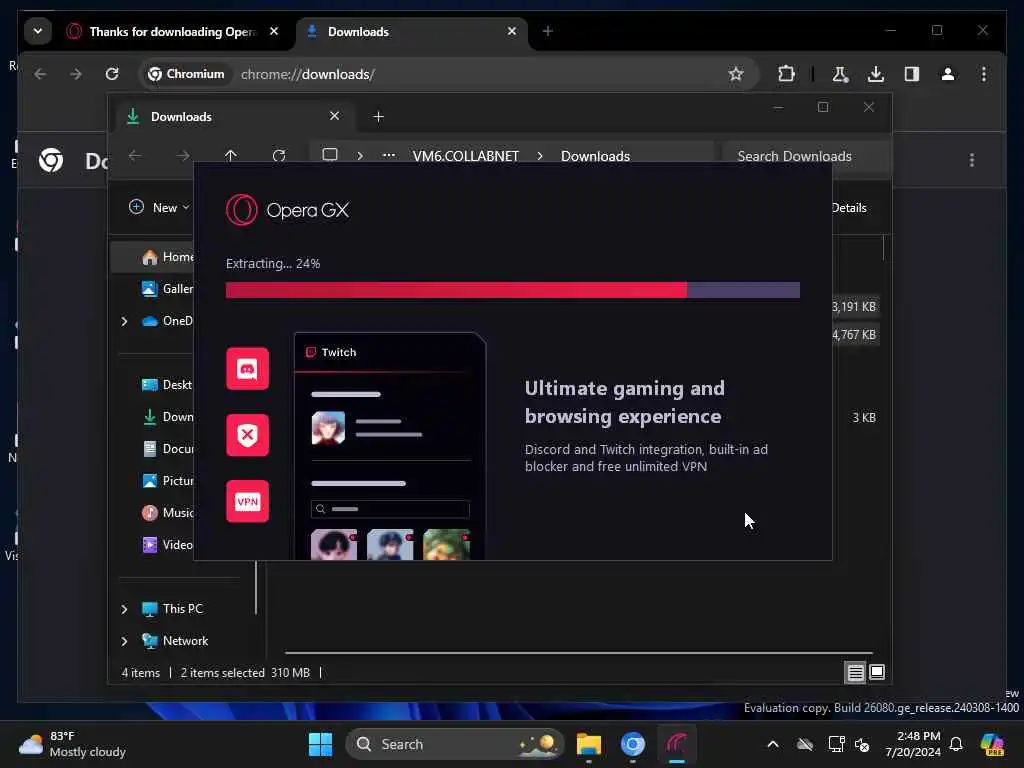Open Chrome Labs flask icon
This screenshot has width=1024, height=768.
840,74
